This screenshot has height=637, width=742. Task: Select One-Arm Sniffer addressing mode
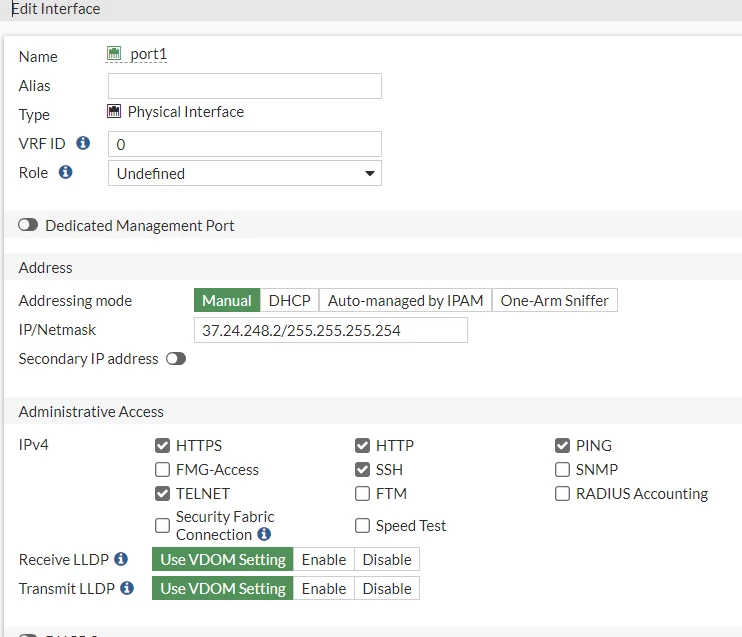point(555,300)
